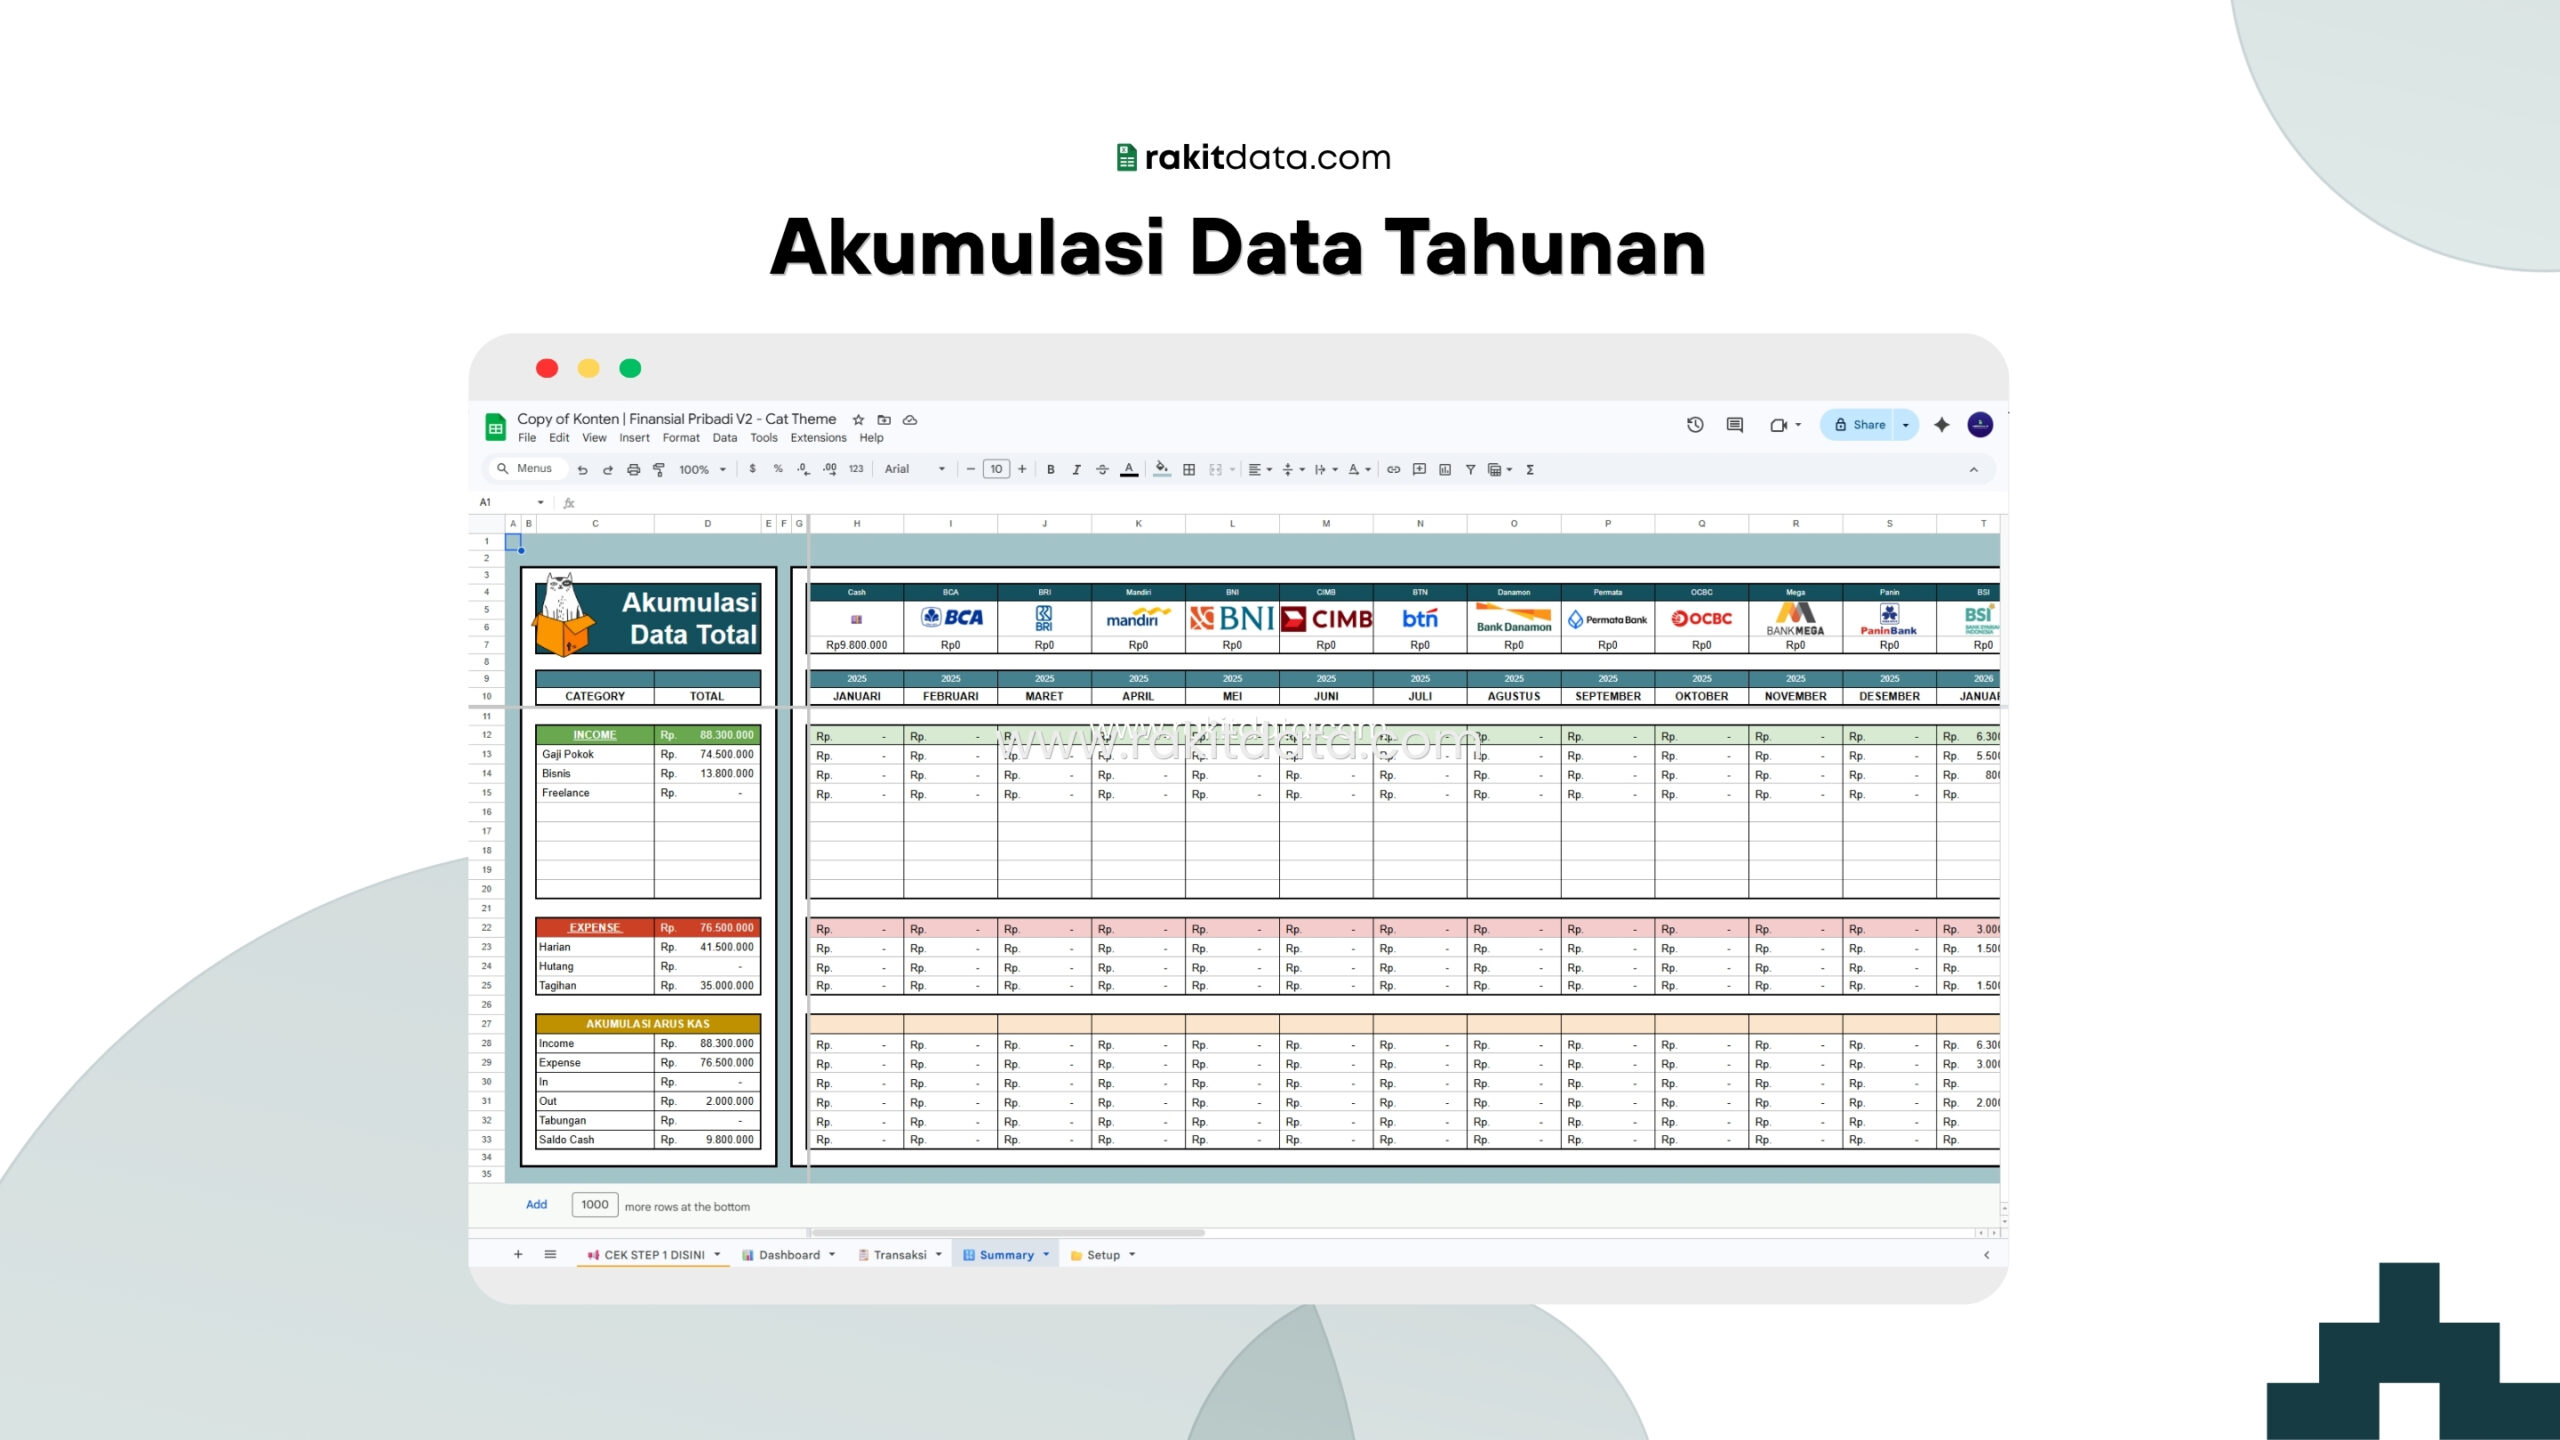The width and height of the screenshot is (2560, 1440).
Task: Open the zoom 100% dropdown
Action: click(702, 469)
